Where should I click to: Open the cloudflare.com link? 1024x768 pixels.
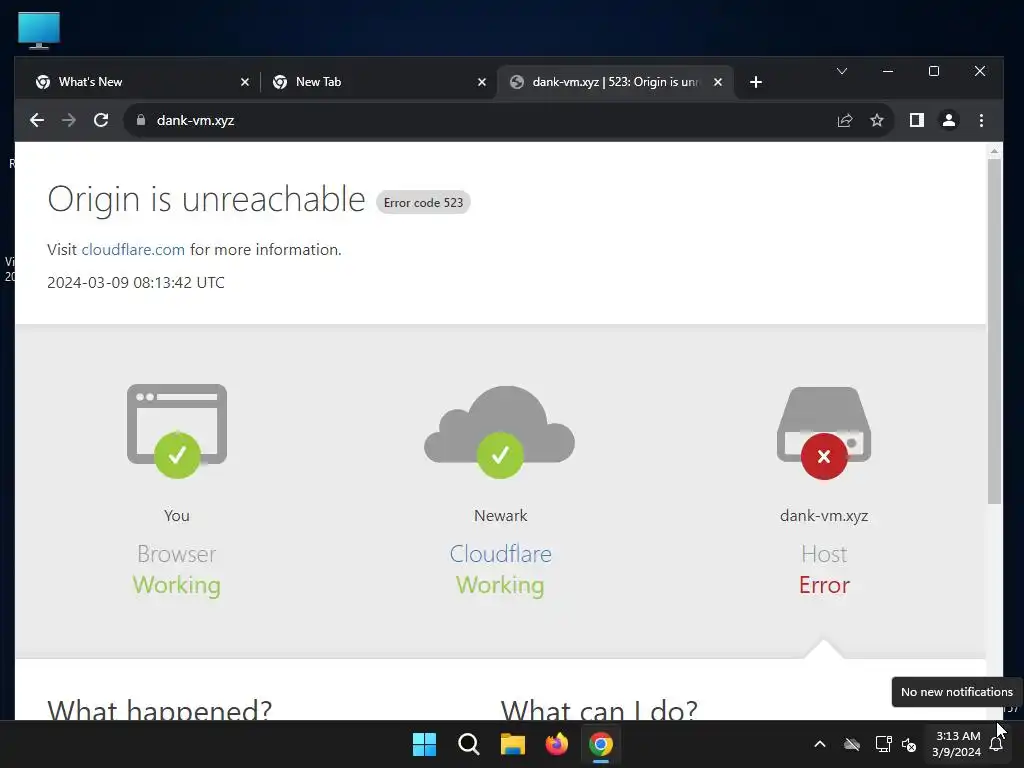tap(133, 249)
